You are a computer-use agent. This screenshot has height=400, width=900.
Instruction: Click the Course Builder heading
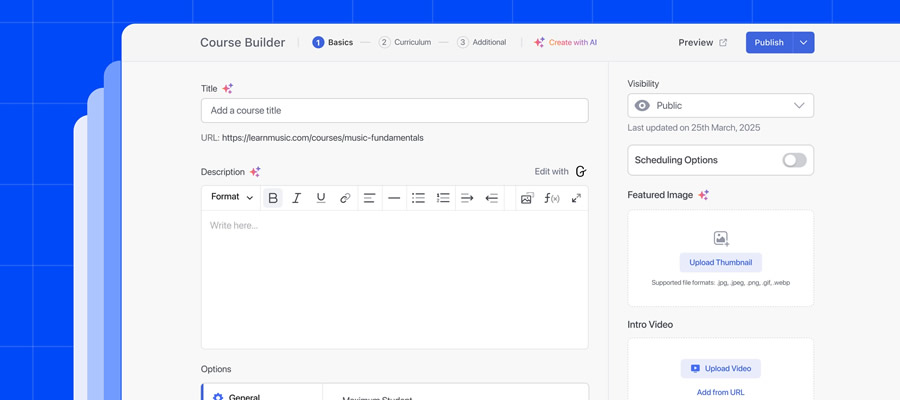(x=243, y=42)
